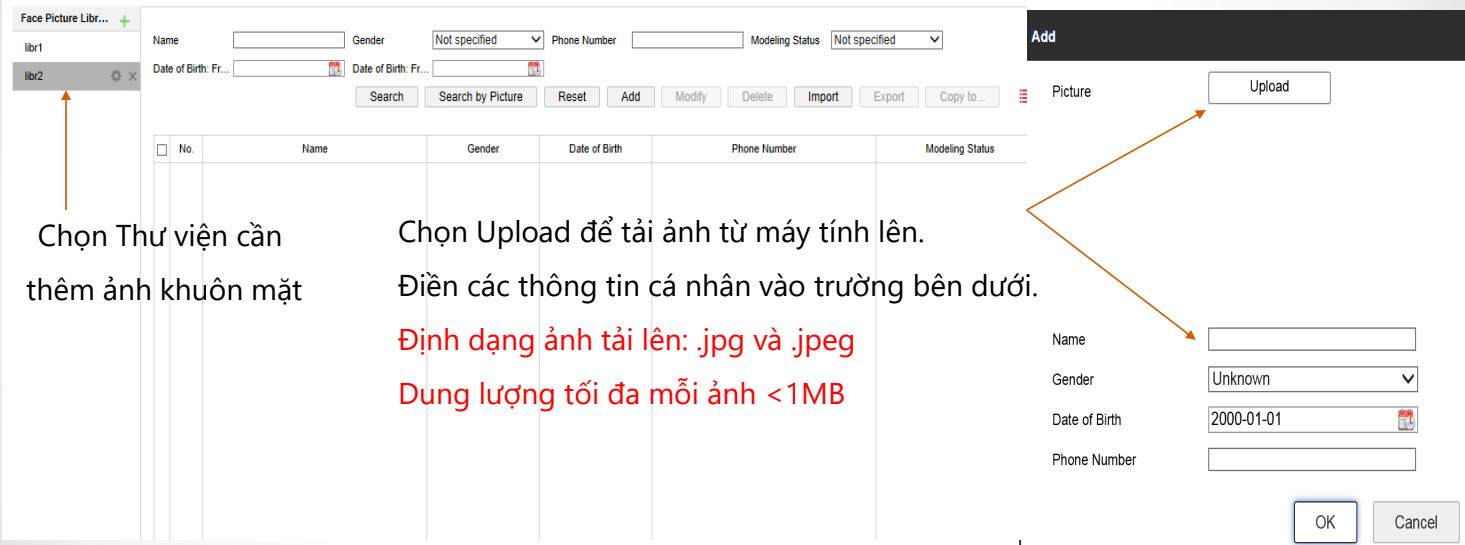Click the red list view icon
Image resolution: width=1465 pixels, height=545 pixels.
pos(1023,97)
